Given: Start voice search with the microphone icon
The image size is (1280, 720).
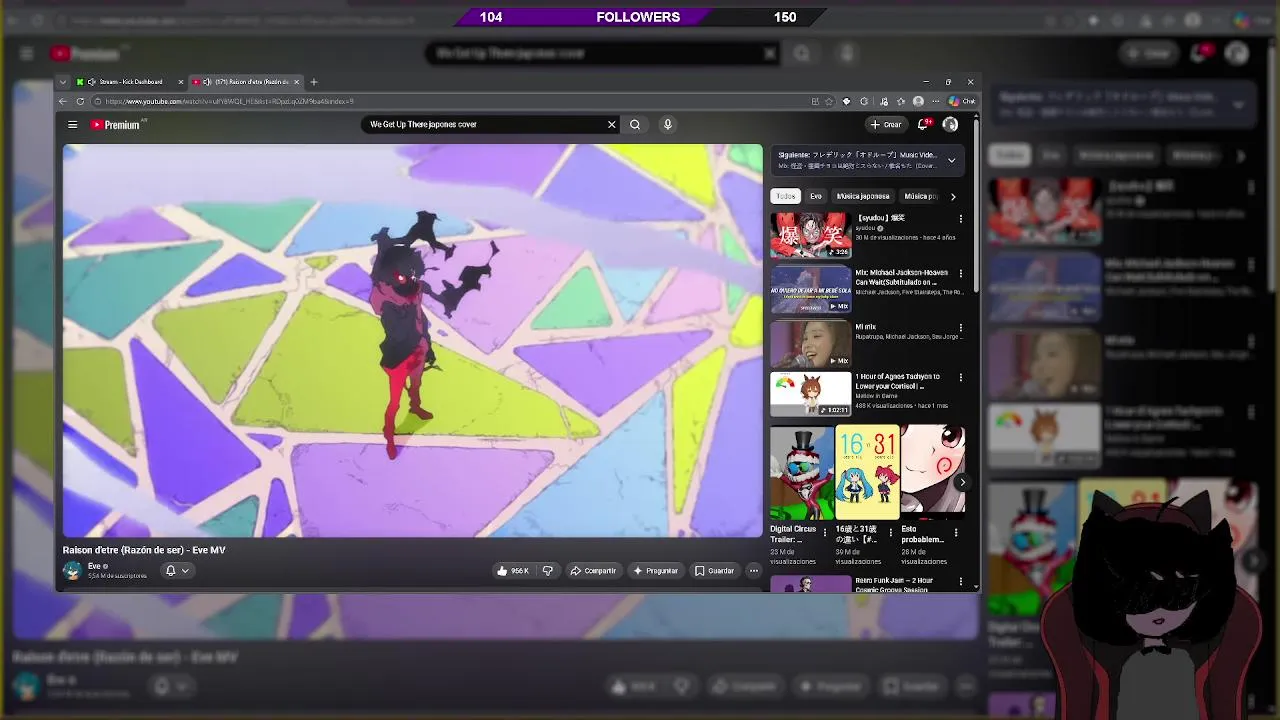Looking at the screenshot, I should point(668,125).
